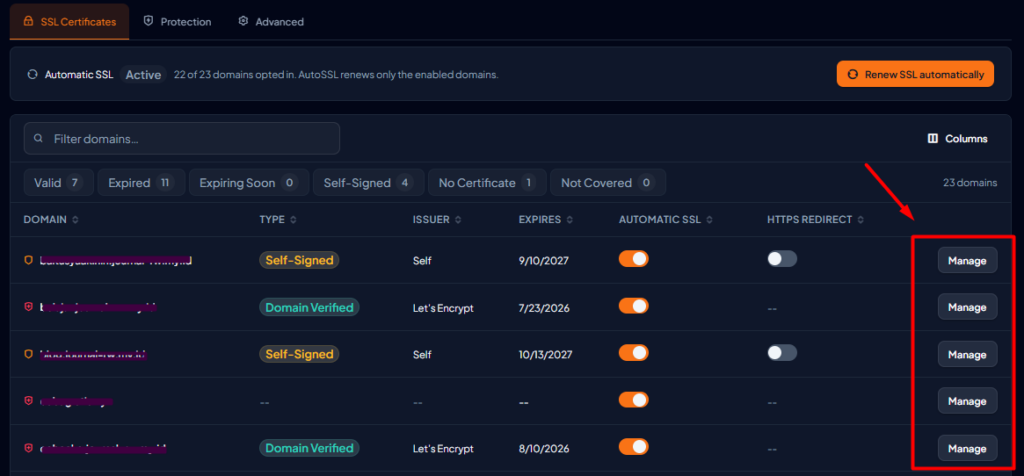The height and width of the screenshot is (476, 1024).
Task: Click the refresh icon in Renew SSL button
Action: (852, 74)
